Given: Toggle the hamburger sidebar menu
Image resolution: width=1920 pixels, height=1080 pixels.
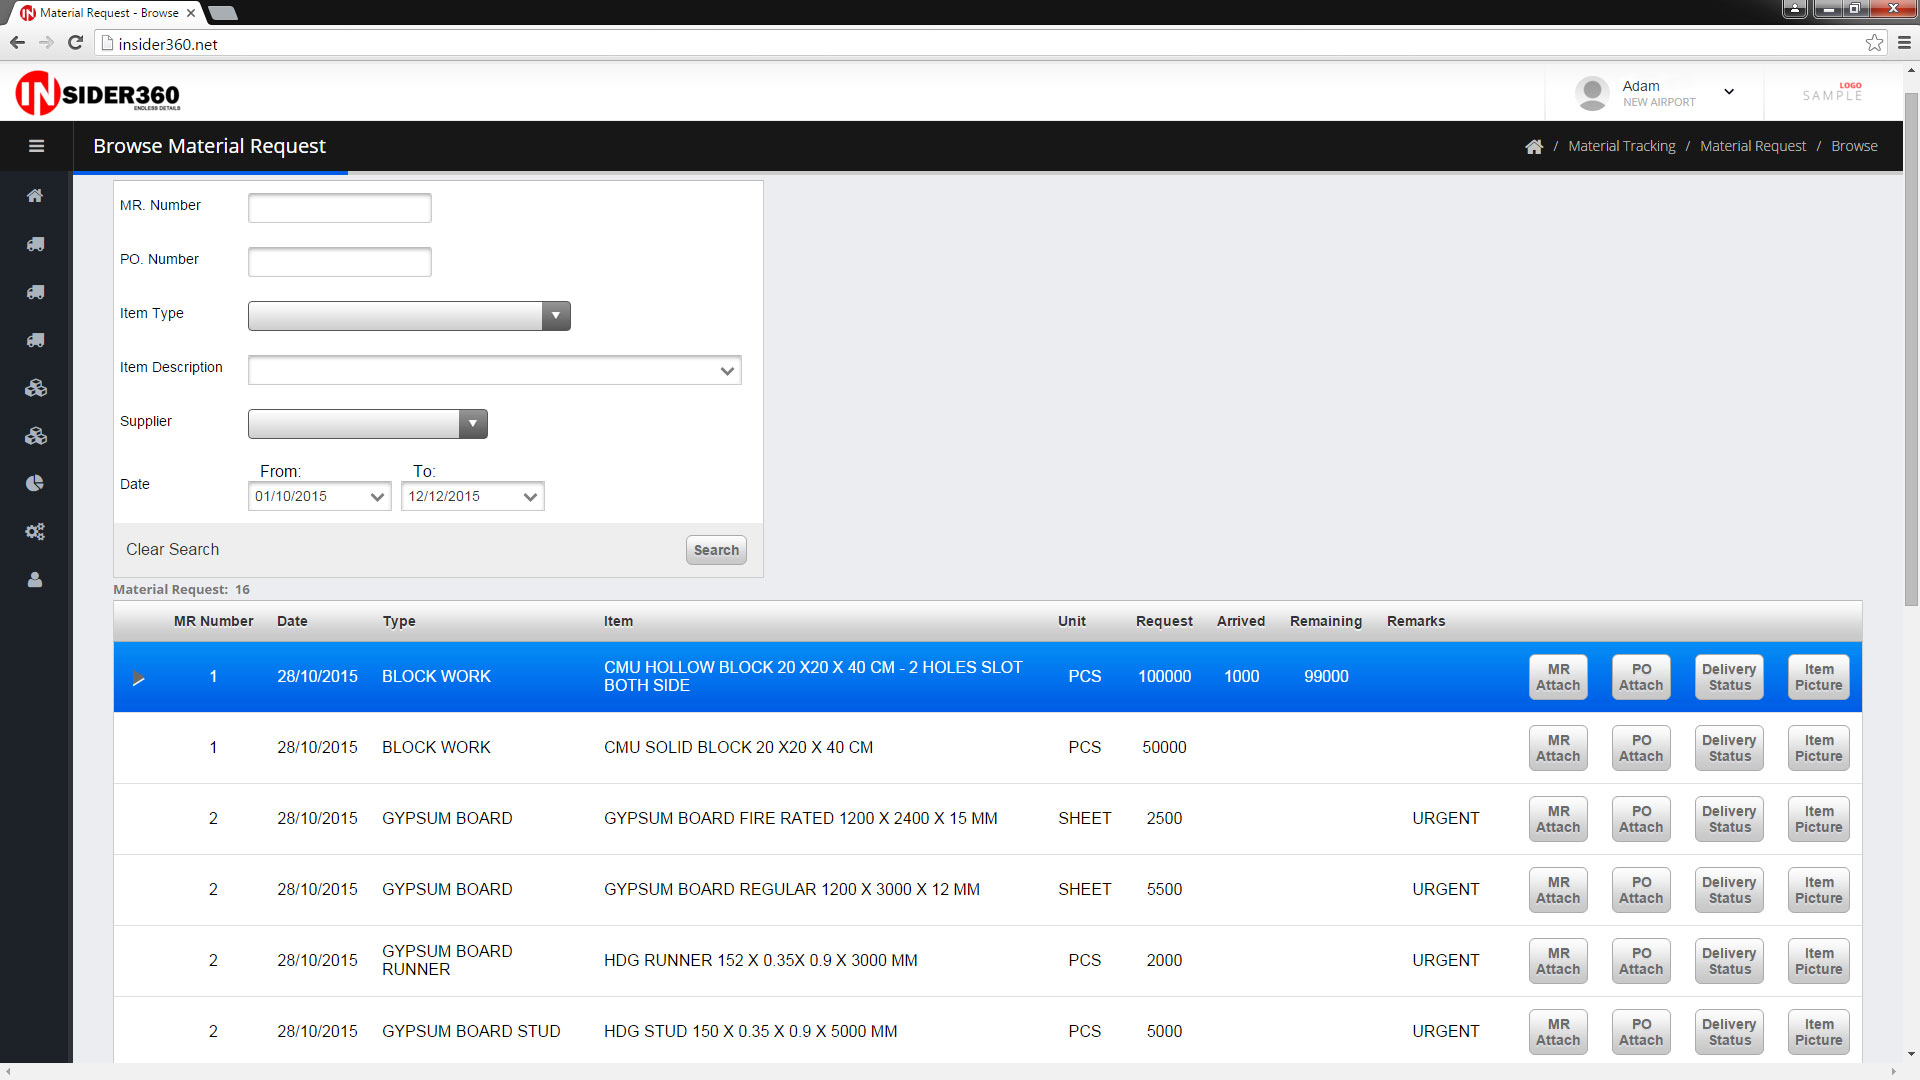Looking at the screenshot, I should [x=36, y=146].
